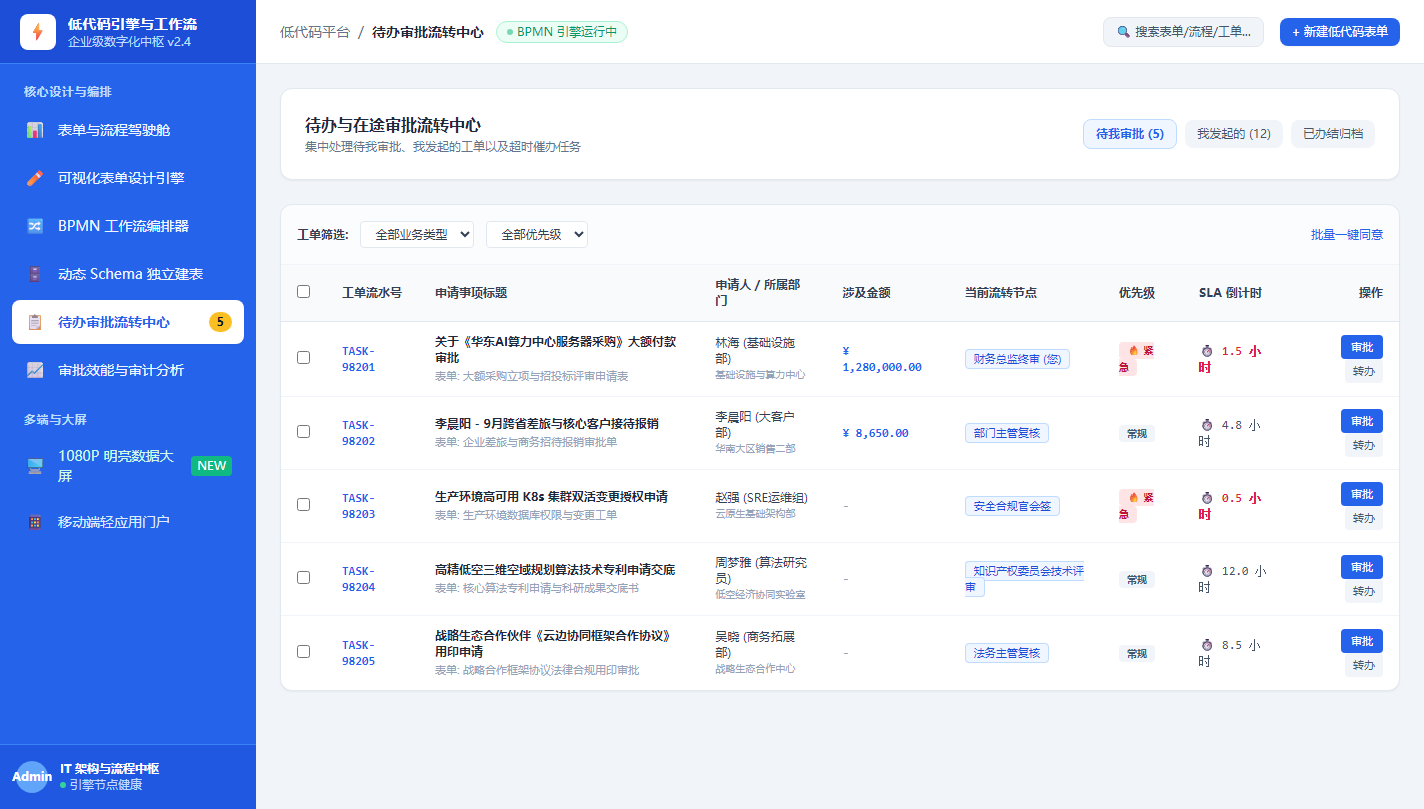Click the 新建低代码表单 button
Image resolution: width=1424 pixels, height=809 pixels.
pos(1340,32)
